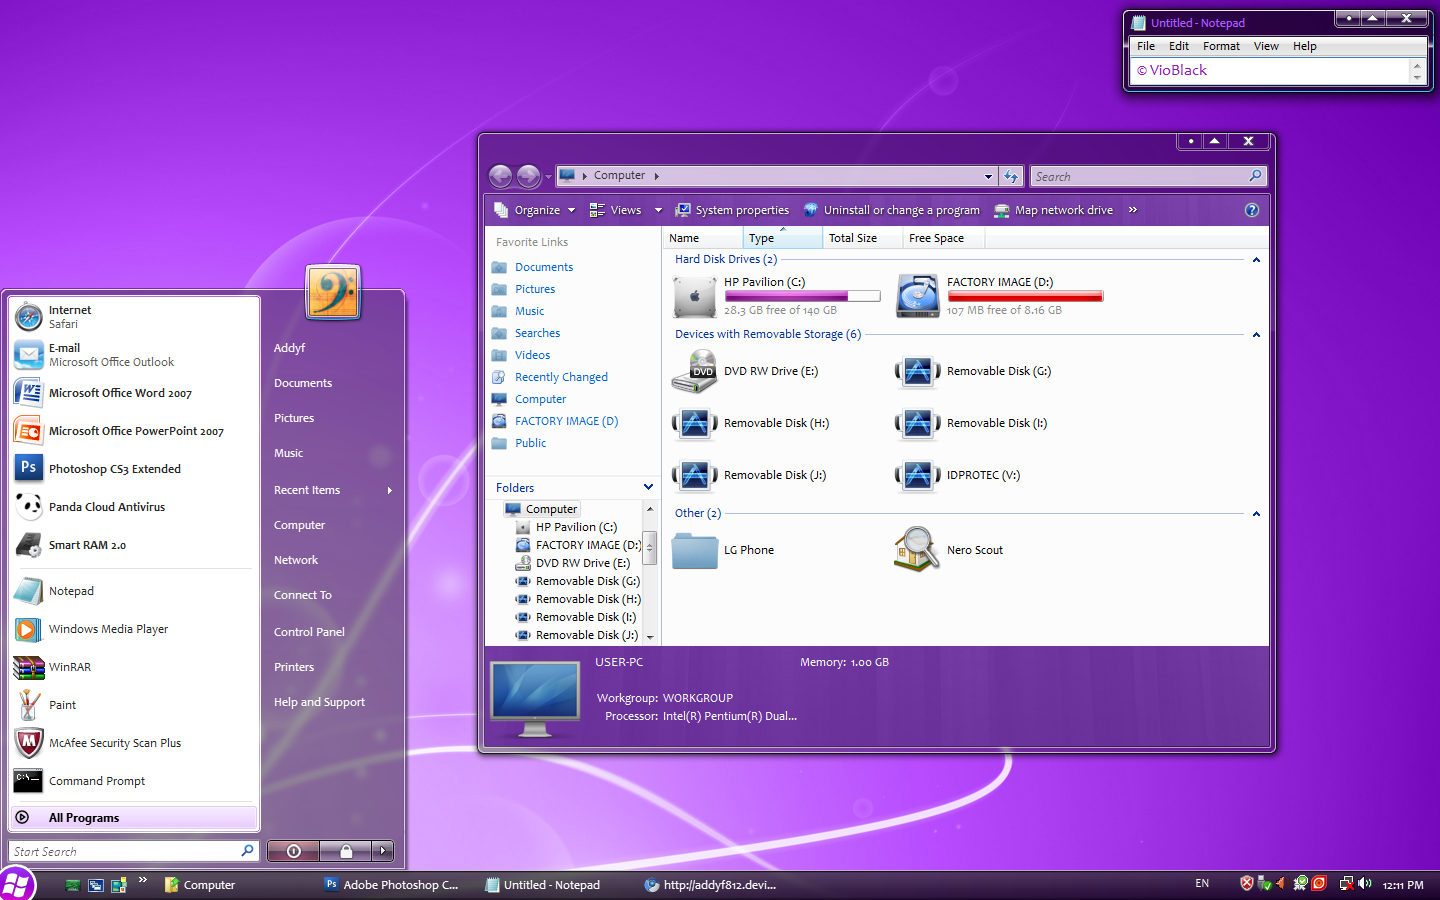The image size is (1440, 900).
Task: Open Explorer help question mark
Action: (1251, 210)
